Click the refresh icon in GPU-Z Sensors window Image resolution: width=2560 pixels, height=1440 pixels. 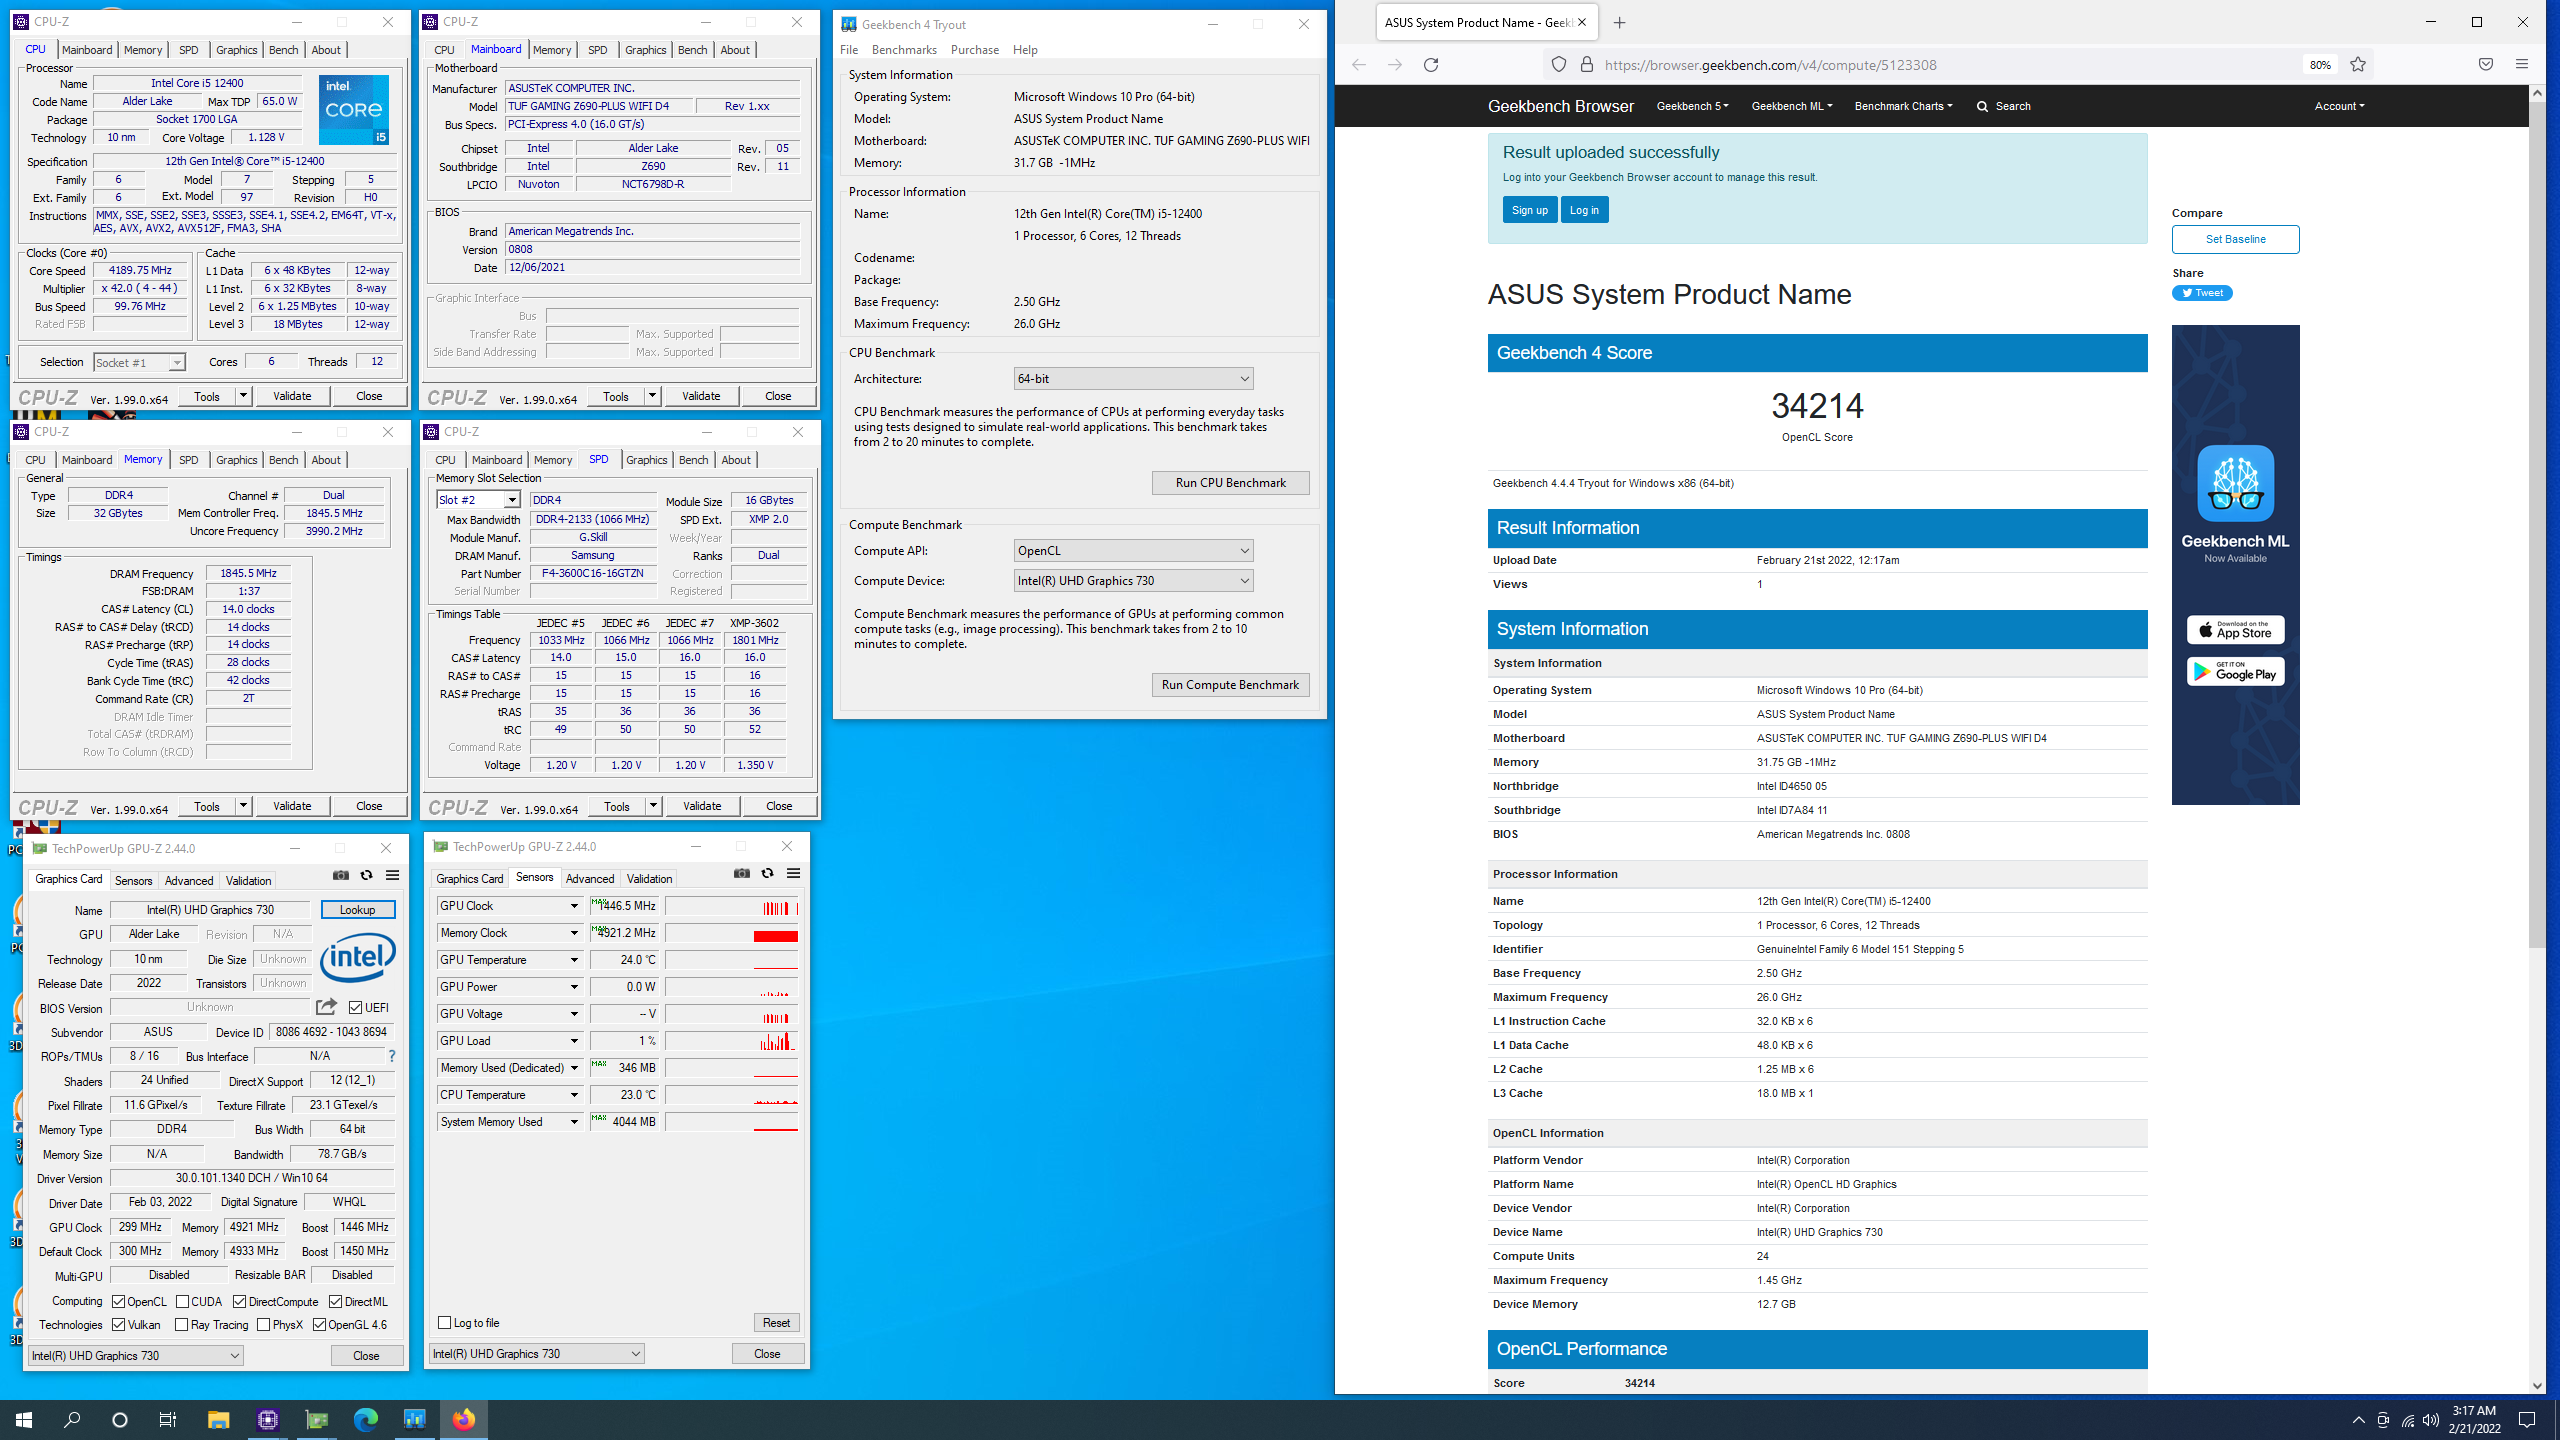pyautogui.click(x=768, y=873)
